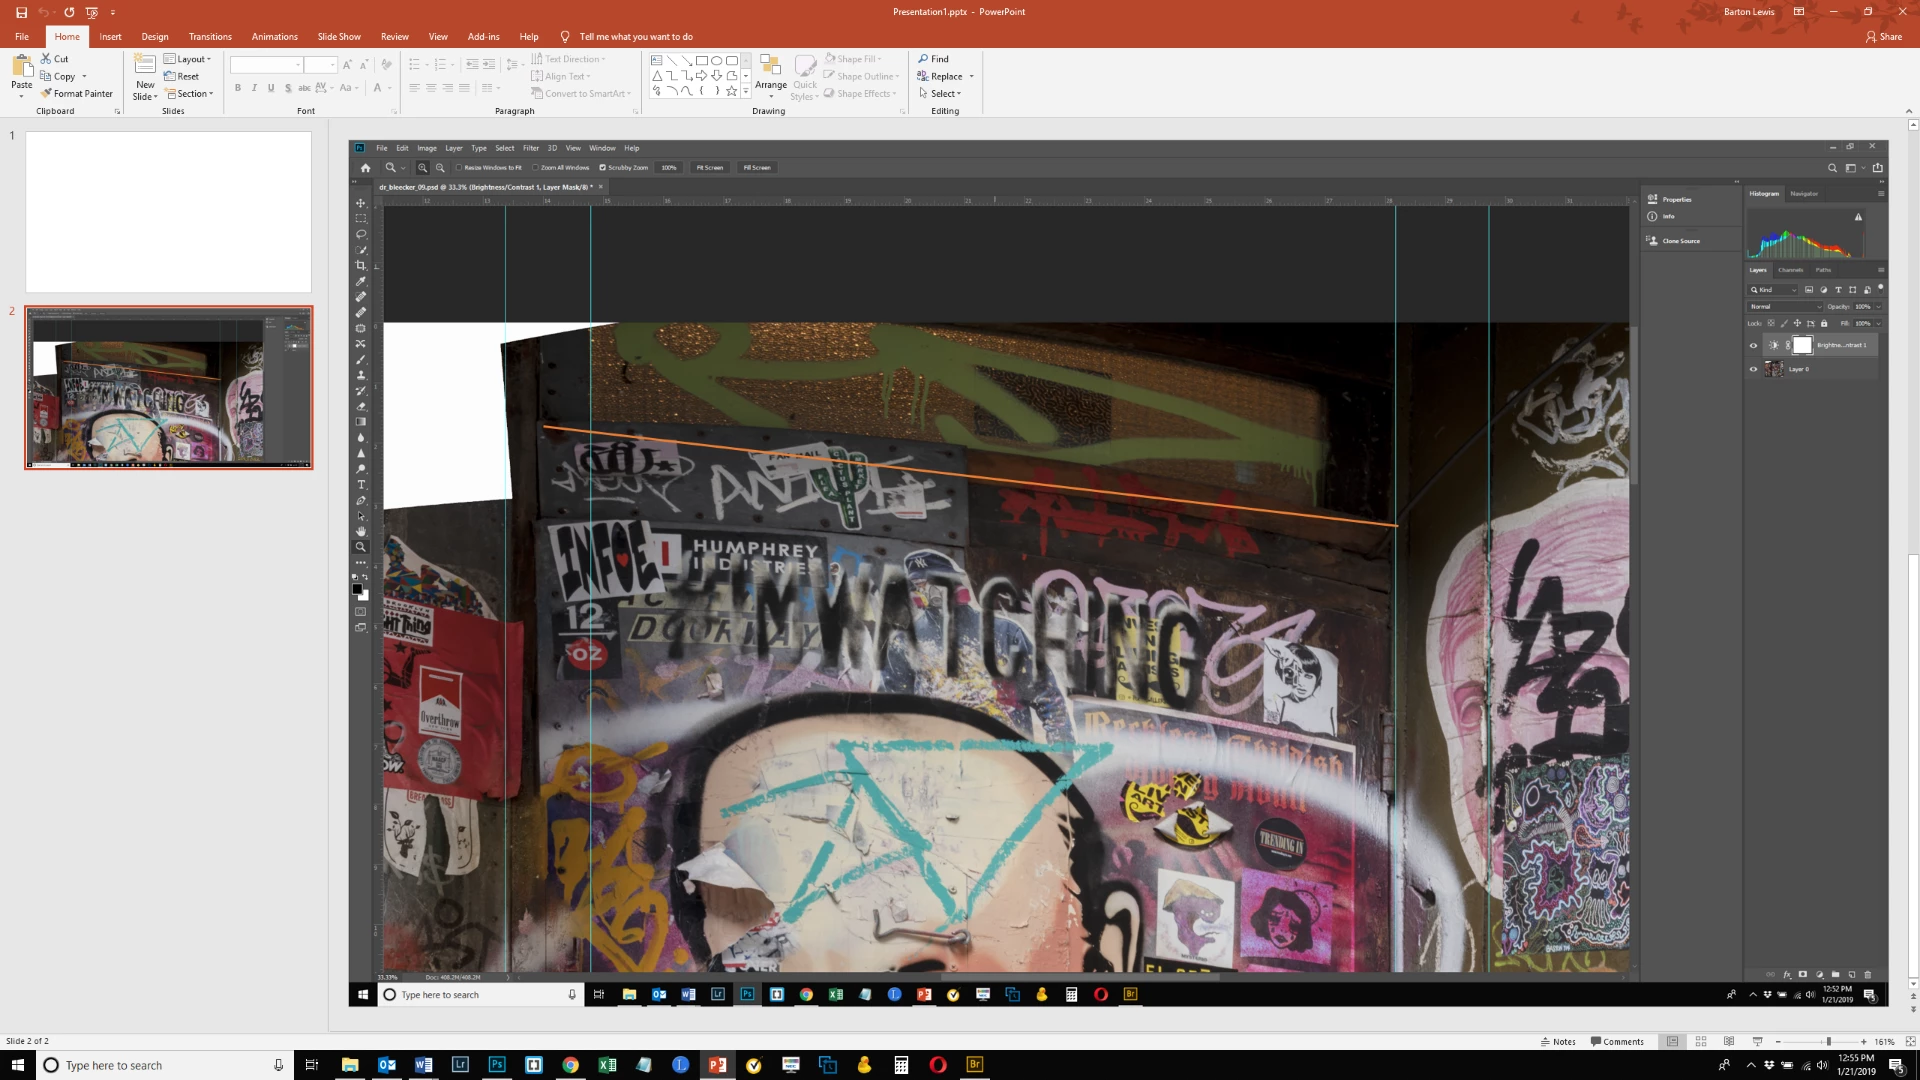Viewport: 1920px width, 1080px height.
Task: Open the Insert ribbon tab
Action: tap(110, 37)
